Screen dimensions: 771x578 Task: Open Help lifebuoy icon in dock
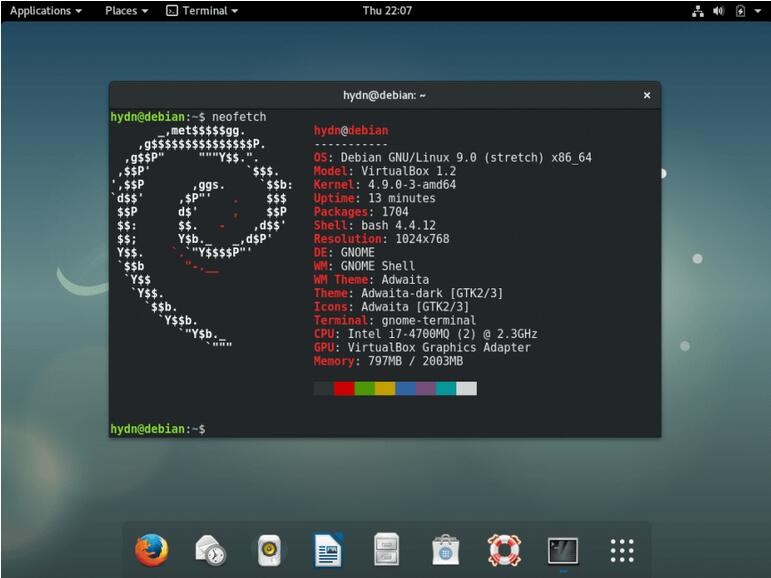[x=504, y=550]
